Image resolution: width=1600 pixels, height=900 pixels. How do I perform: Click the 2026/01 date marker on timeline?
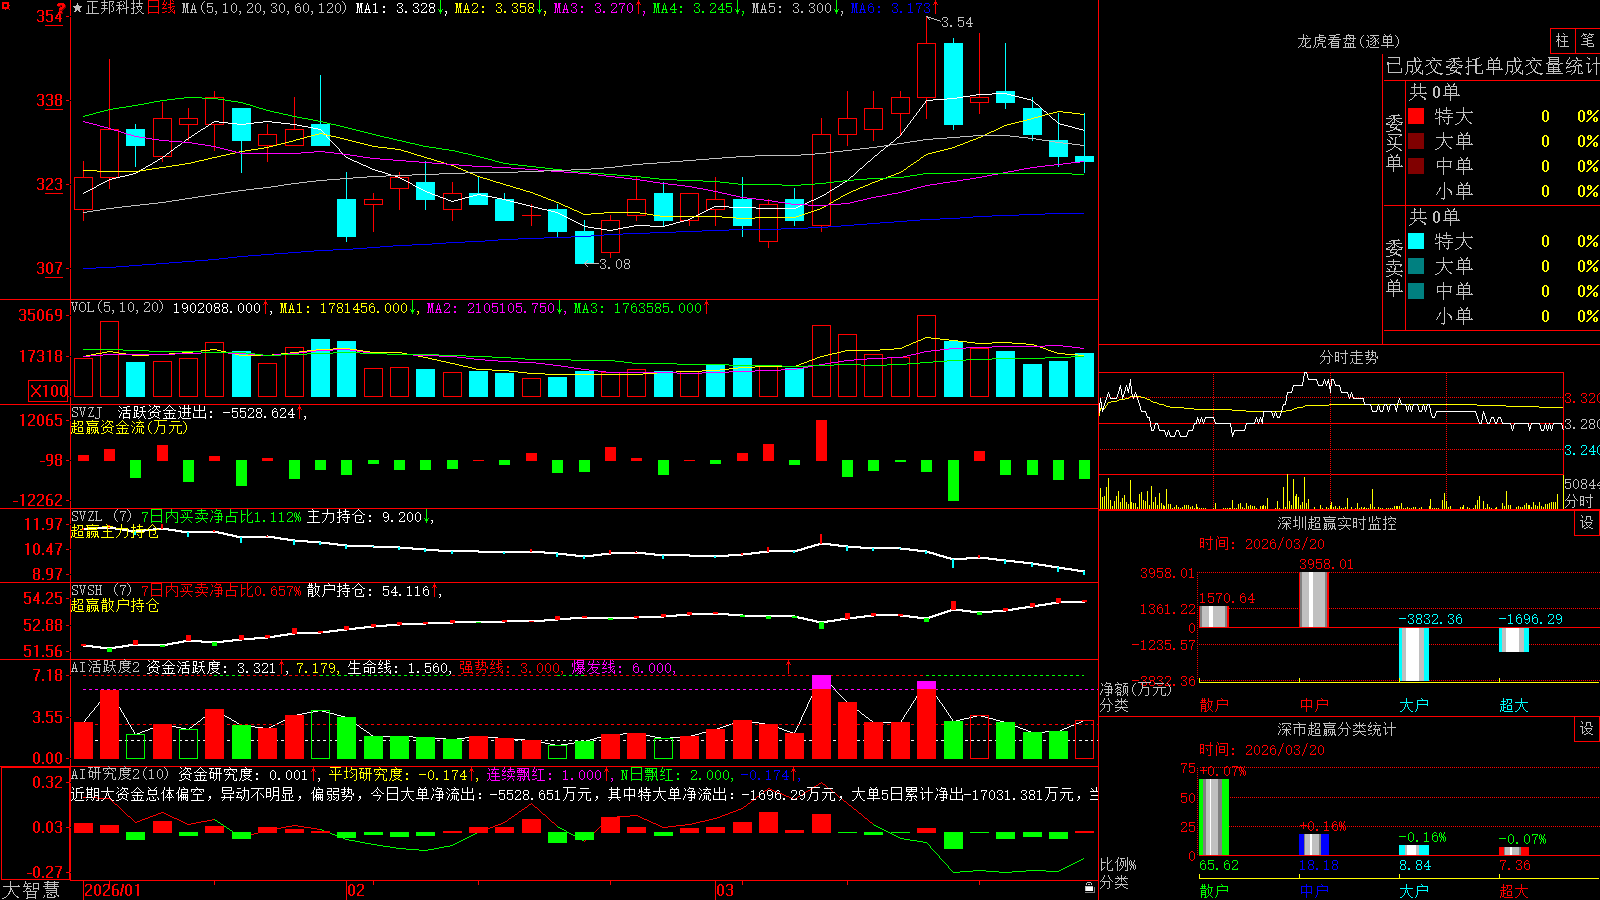pos(113,890)
